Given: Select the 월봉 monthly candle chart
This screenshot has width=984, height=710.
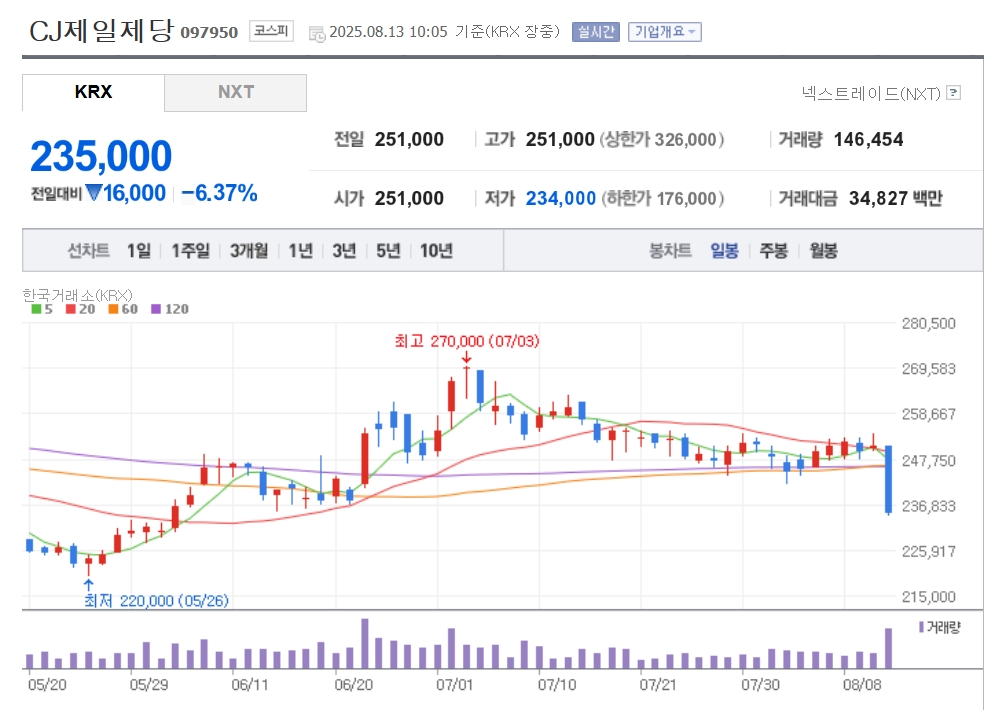Looking at the screenshot, I should (823, 251).
